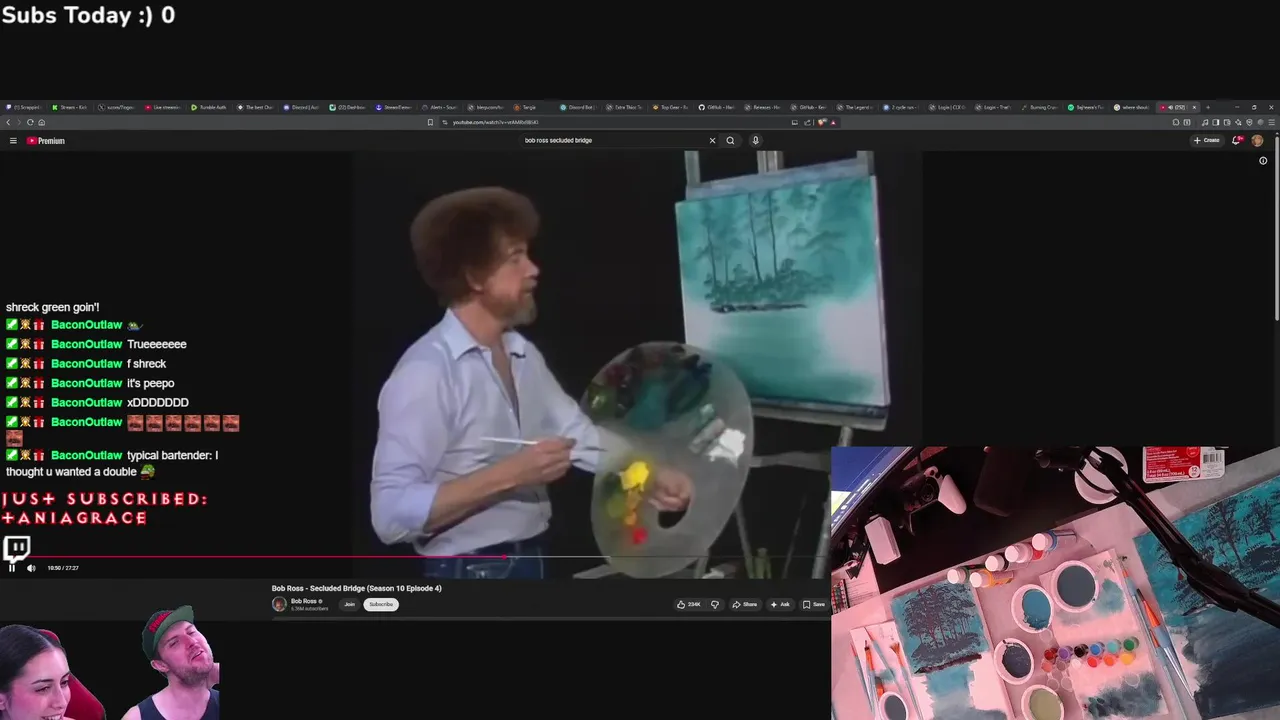Image resolution: width=1280 pixels, height=720 pixels.
Task: Click the Twitch logo in the overlay
Action: (17, 547)
